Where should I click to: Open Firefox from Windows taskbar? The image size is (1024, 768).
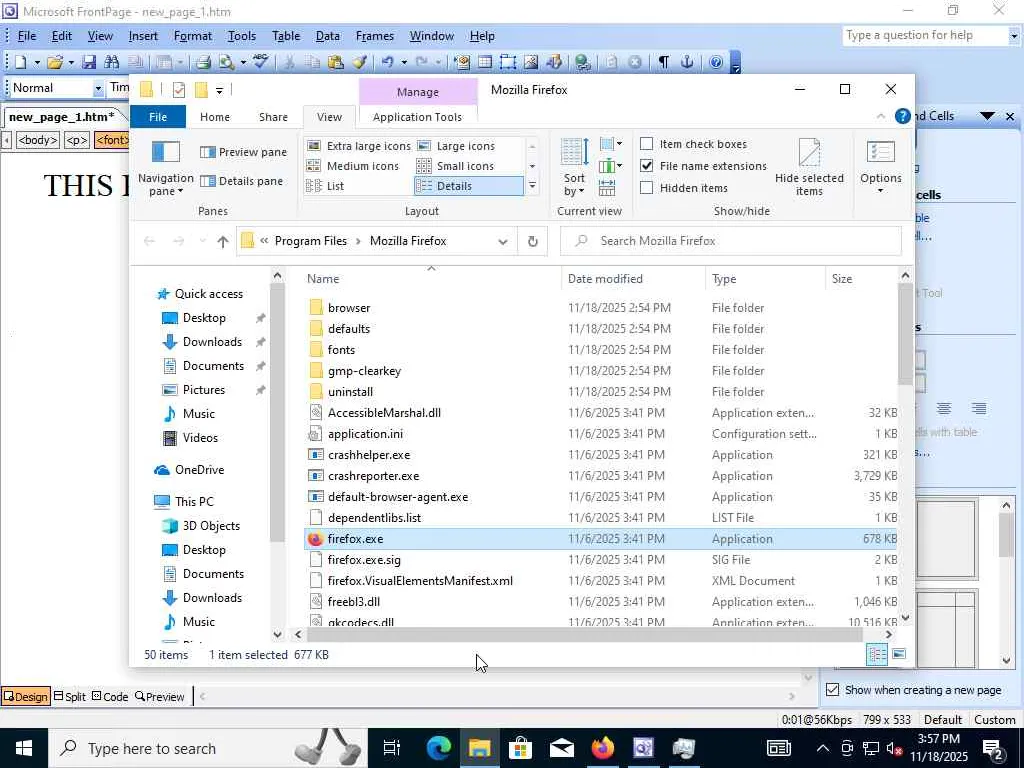click(603, 748)
